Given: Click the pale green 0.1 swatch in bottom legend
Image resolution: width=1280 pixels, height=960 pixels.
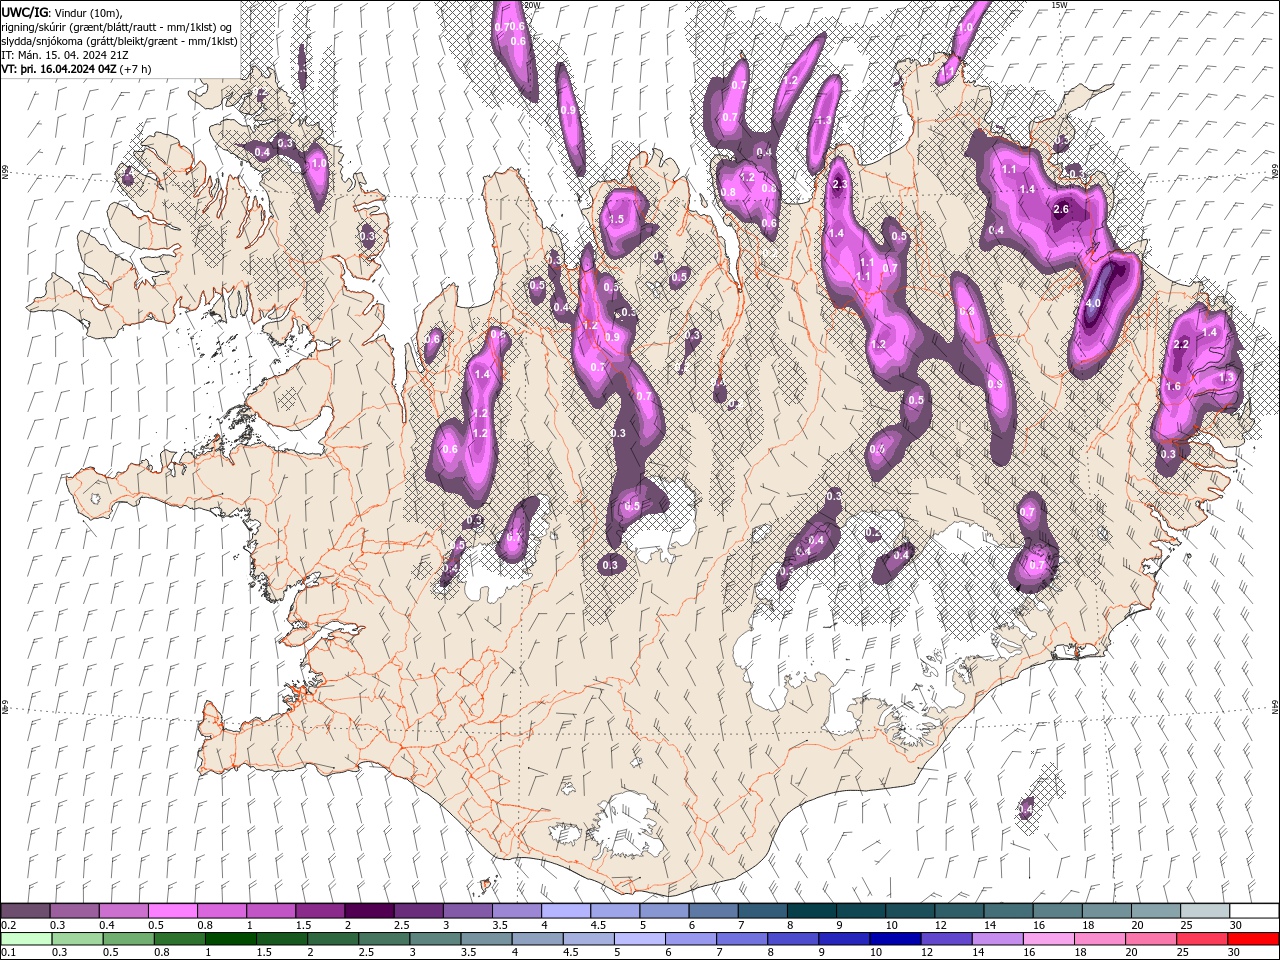Looking at the screenshot, I should pos(25,939).
